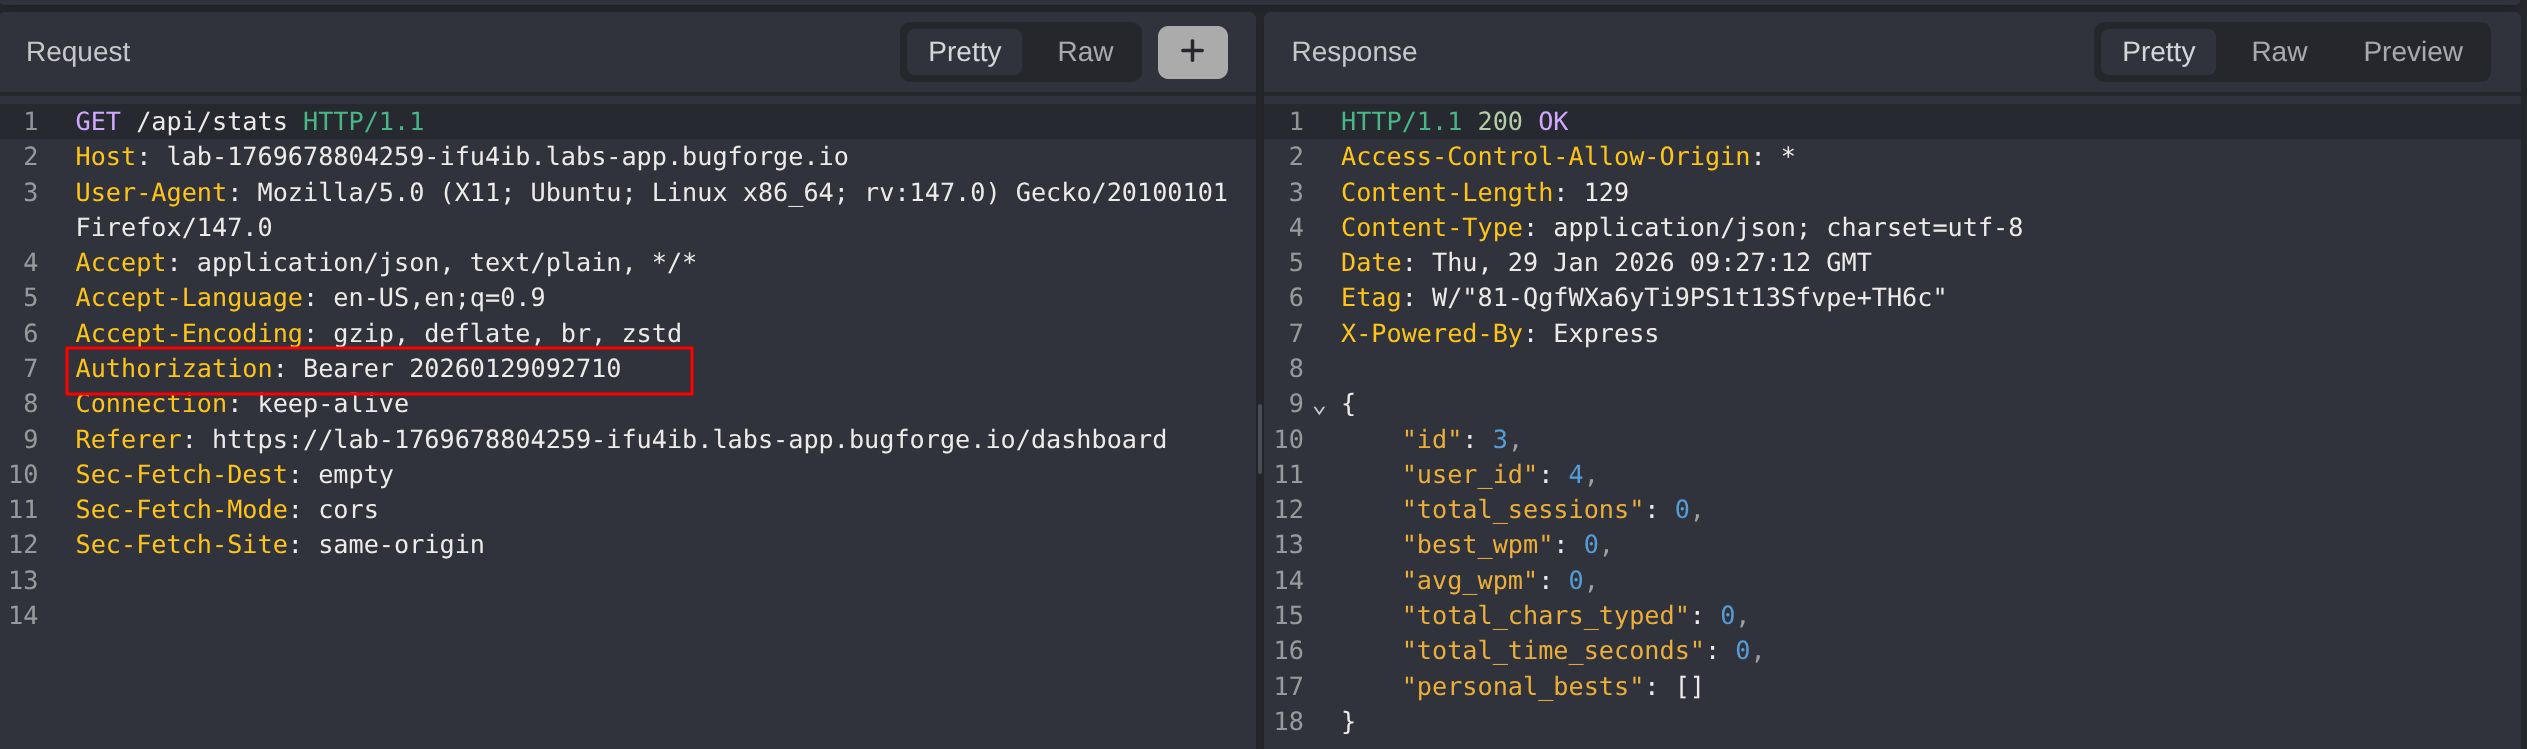Click the Accept-Encoding header line
This screenshot has width=2527, height=749.
(x=378, y=334)
